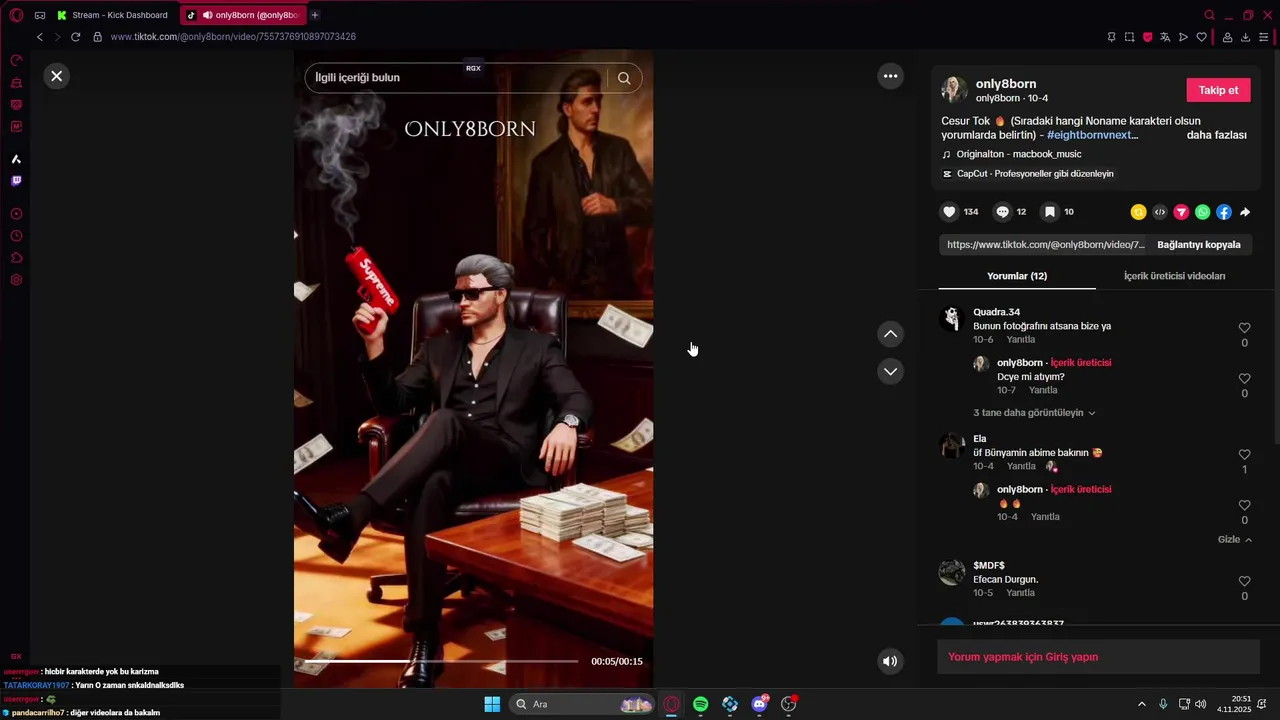1280x720 pixels.
Task: Reply to Ela's comment via Yanıtla
Action: coord(1021,467)
